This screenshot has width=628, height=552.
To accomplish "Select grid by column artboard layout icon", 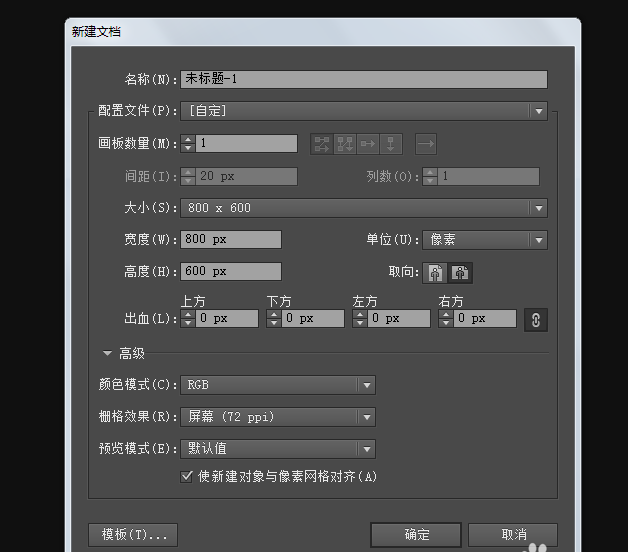I will tap(345, 144).
